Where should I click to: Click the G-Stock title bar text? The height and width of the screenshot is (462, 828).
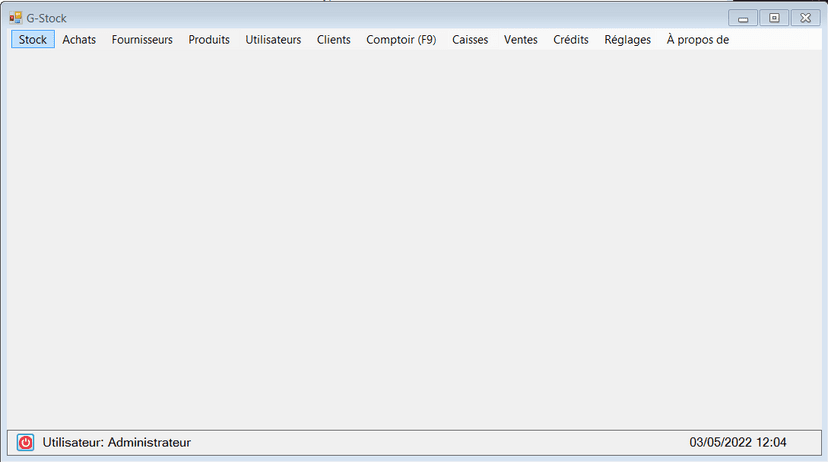tap(47, 18)
